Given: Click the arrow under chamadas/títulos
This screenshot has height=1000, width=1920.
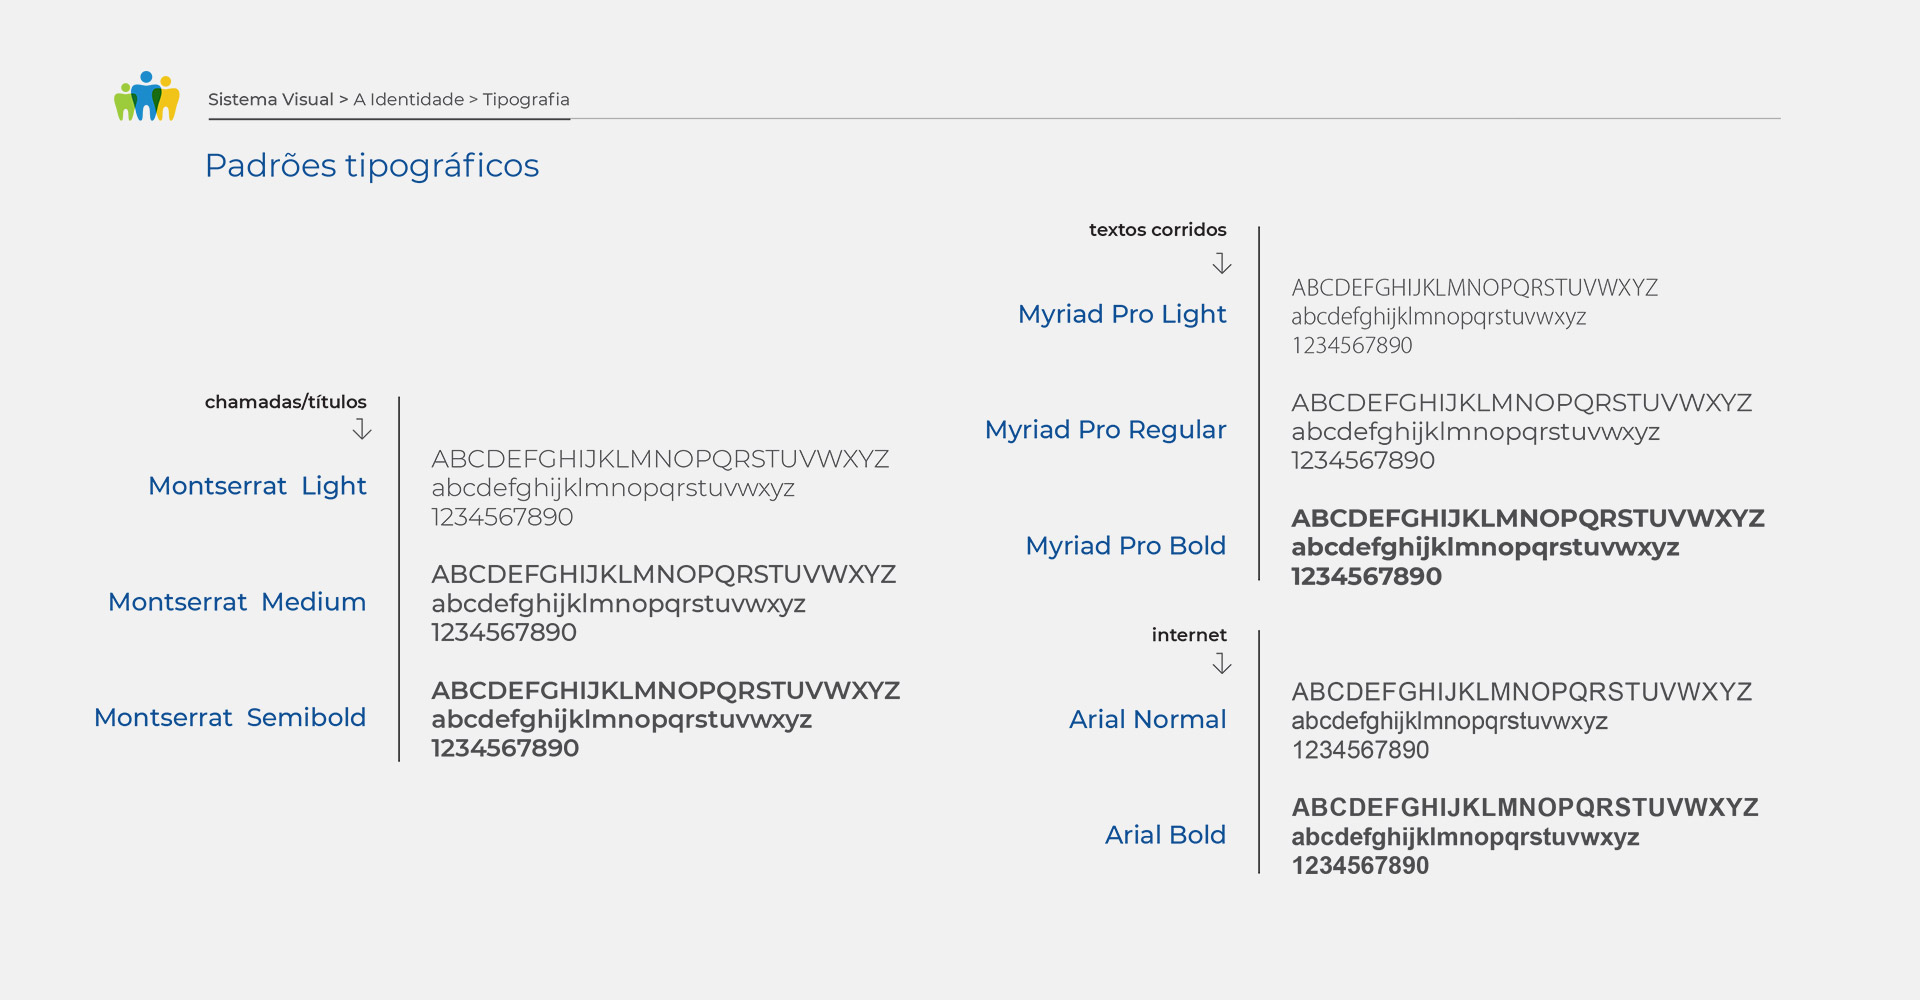Looking at the screenshot, I should click(362, 429).
